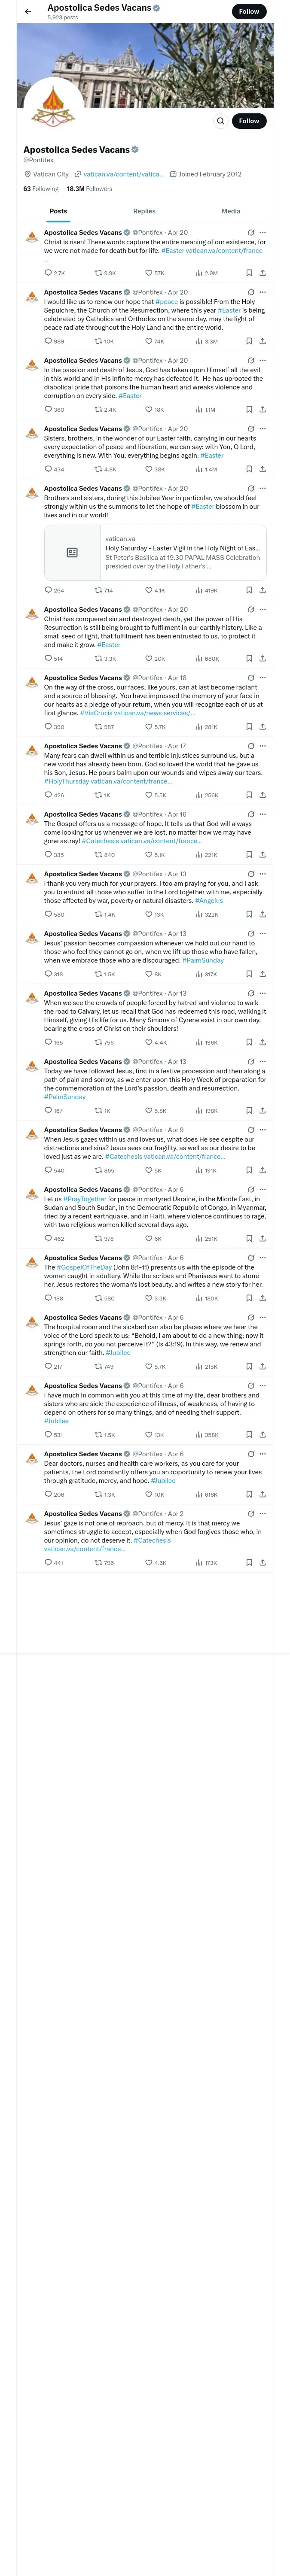Search this profile's posts with magnifier icon

tap(220, 121)
